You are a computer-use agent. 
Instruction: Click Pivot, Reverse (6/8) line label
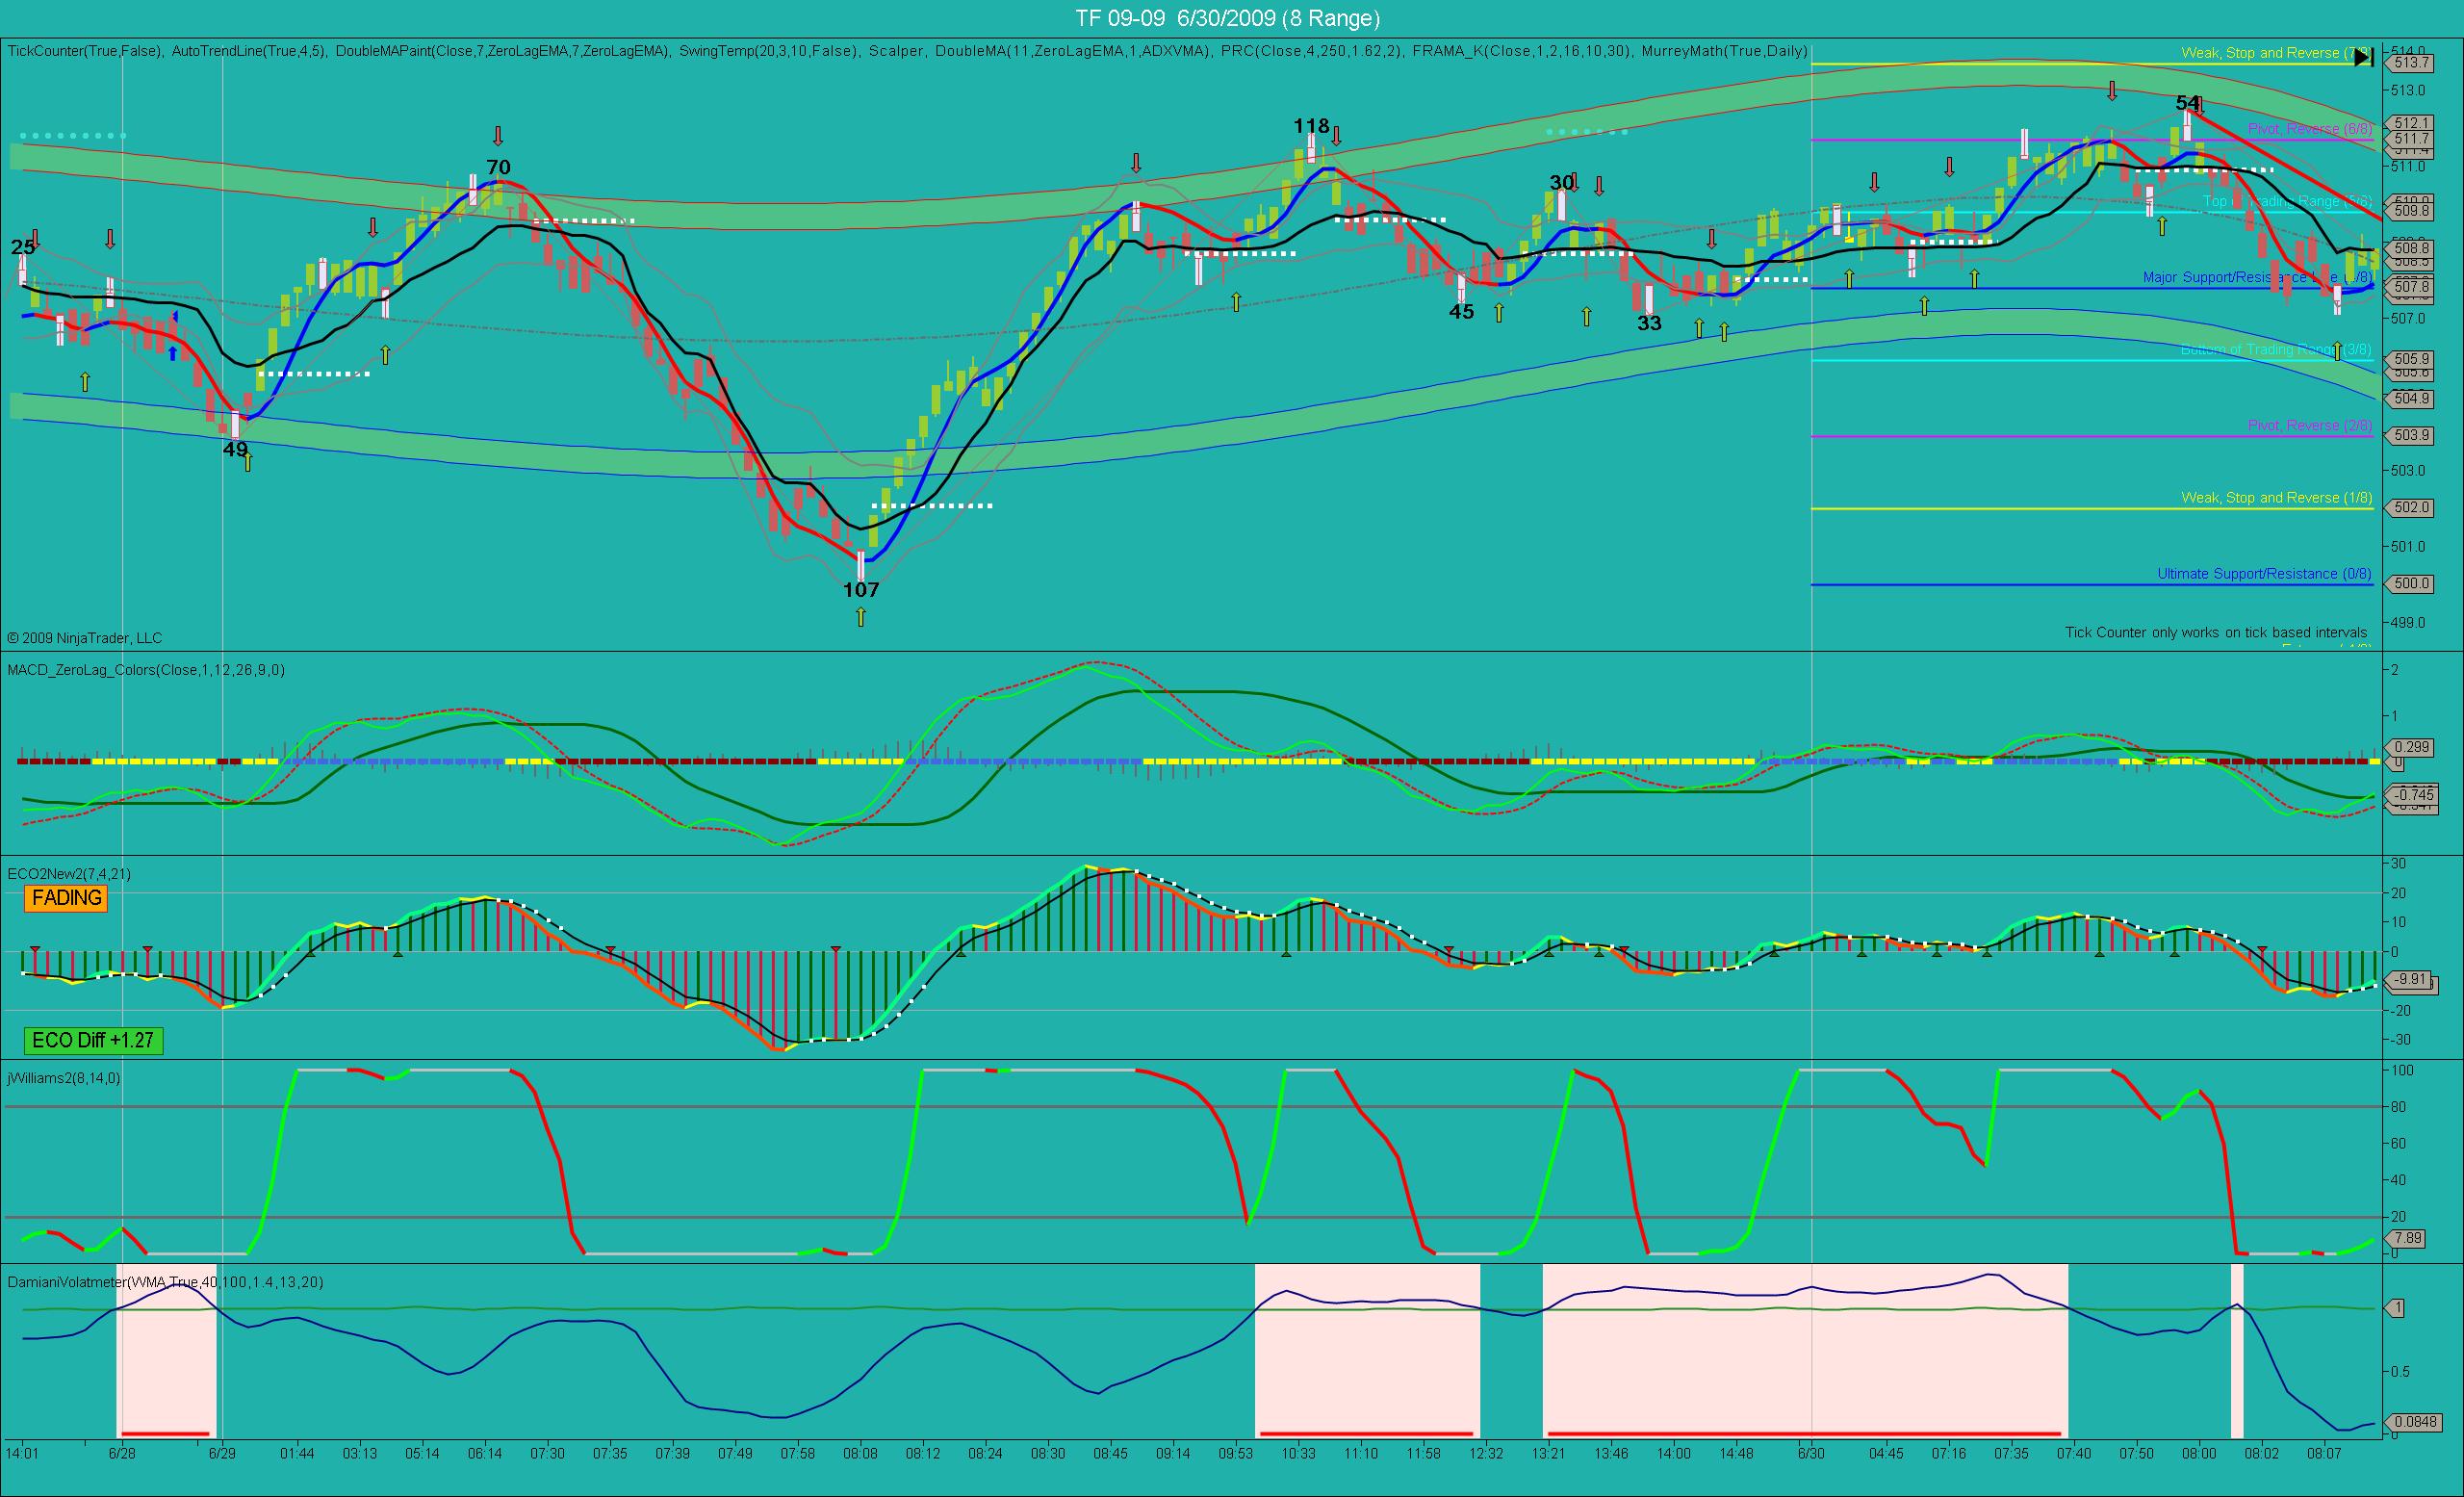[x=2310, y=129]
